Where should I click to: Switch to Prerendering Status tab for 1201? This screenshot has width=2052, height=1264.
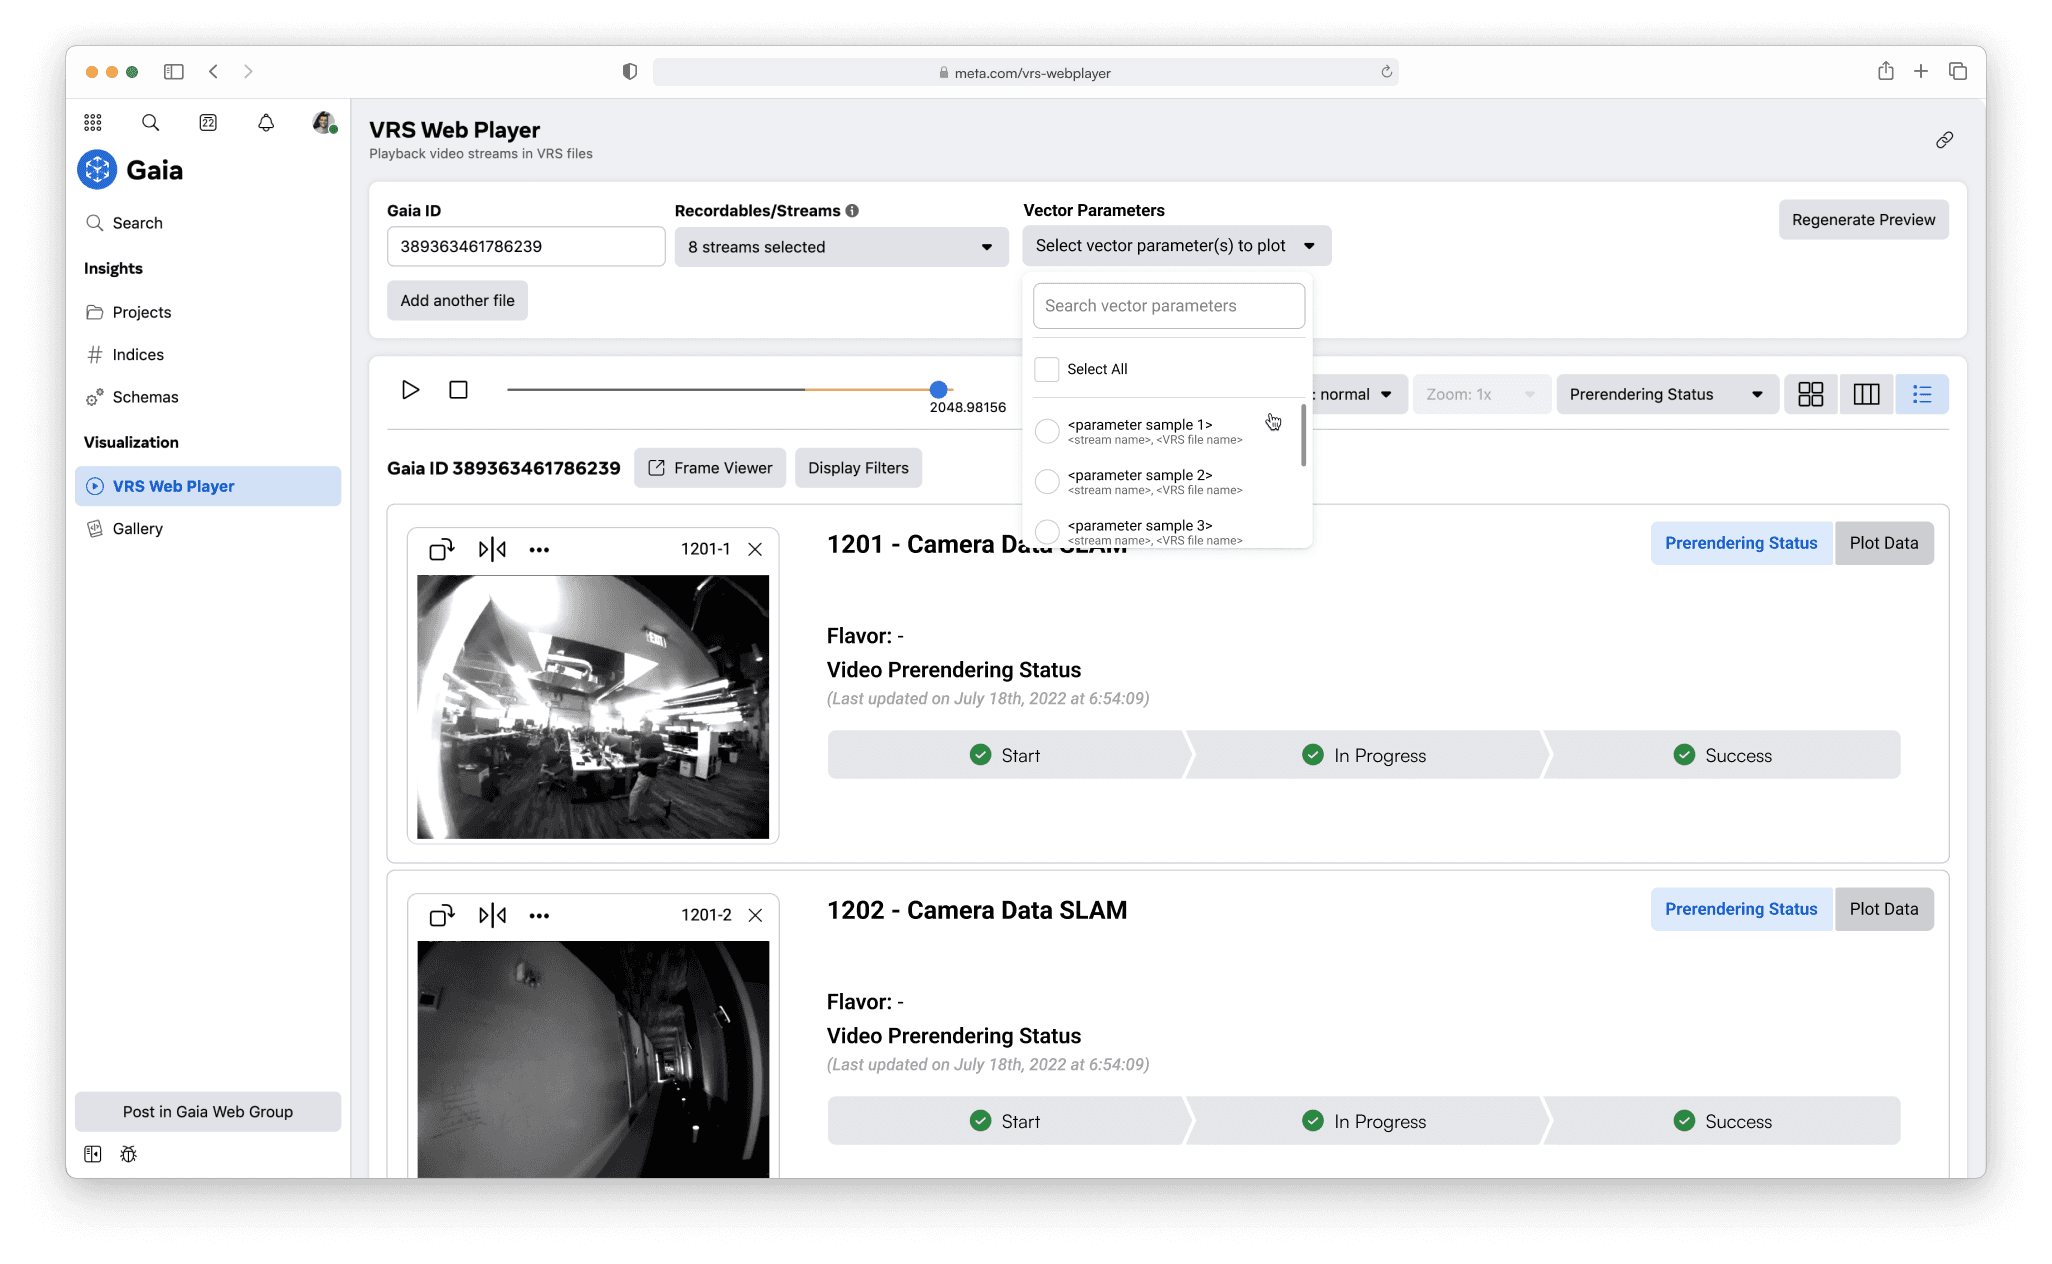(x=1741, y=543)
